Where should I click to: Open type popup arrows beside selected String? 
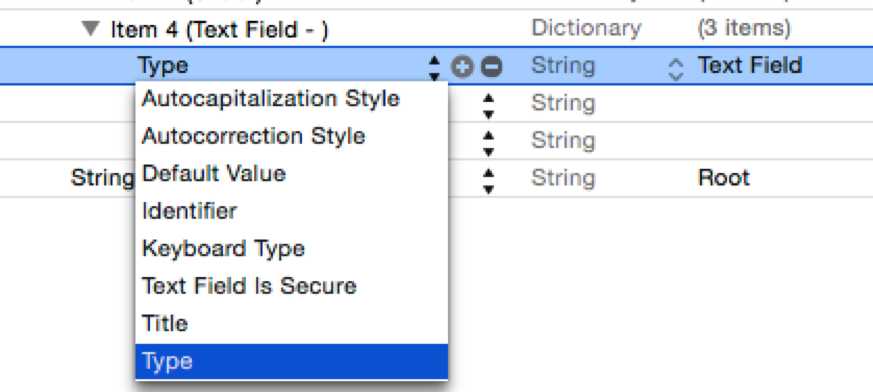click(675, 69)
